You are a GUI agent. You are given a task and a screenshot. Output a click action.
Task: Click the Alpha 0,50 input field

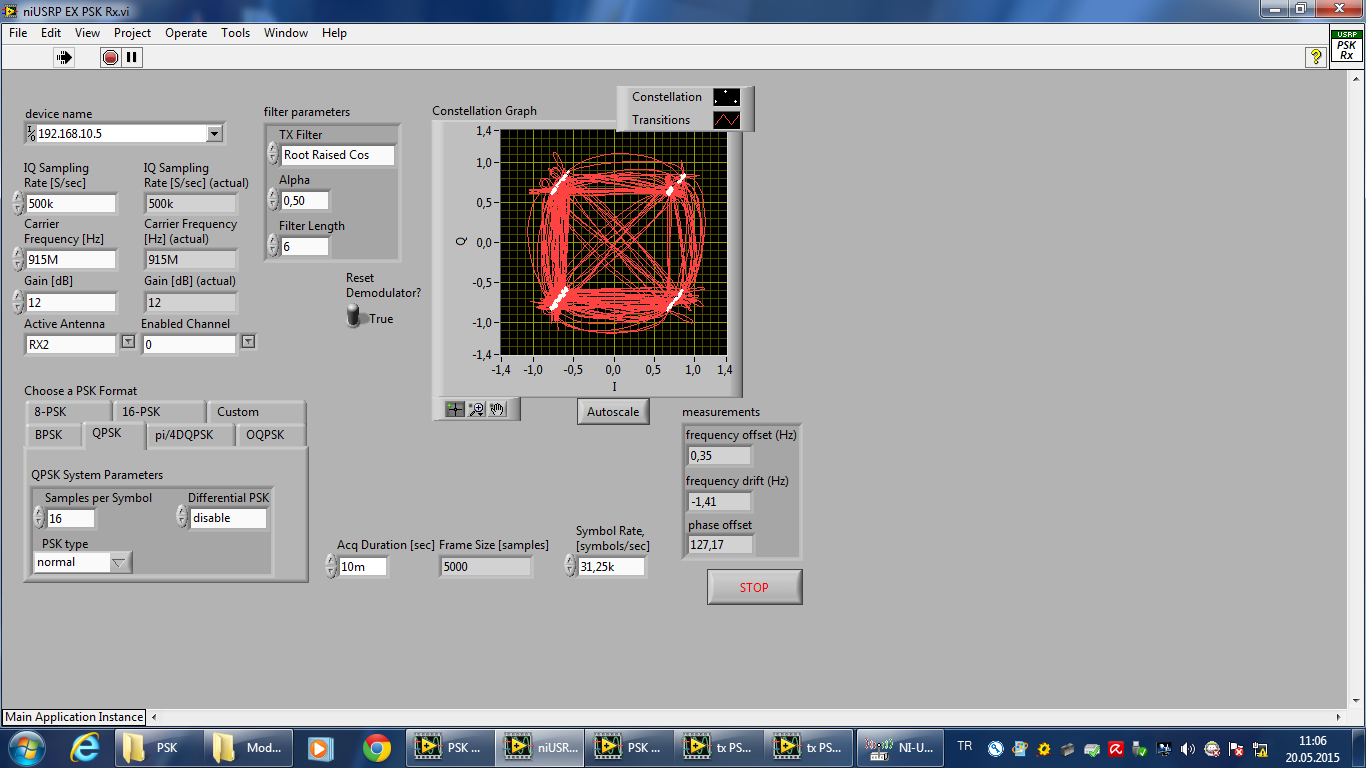[304, 200]
